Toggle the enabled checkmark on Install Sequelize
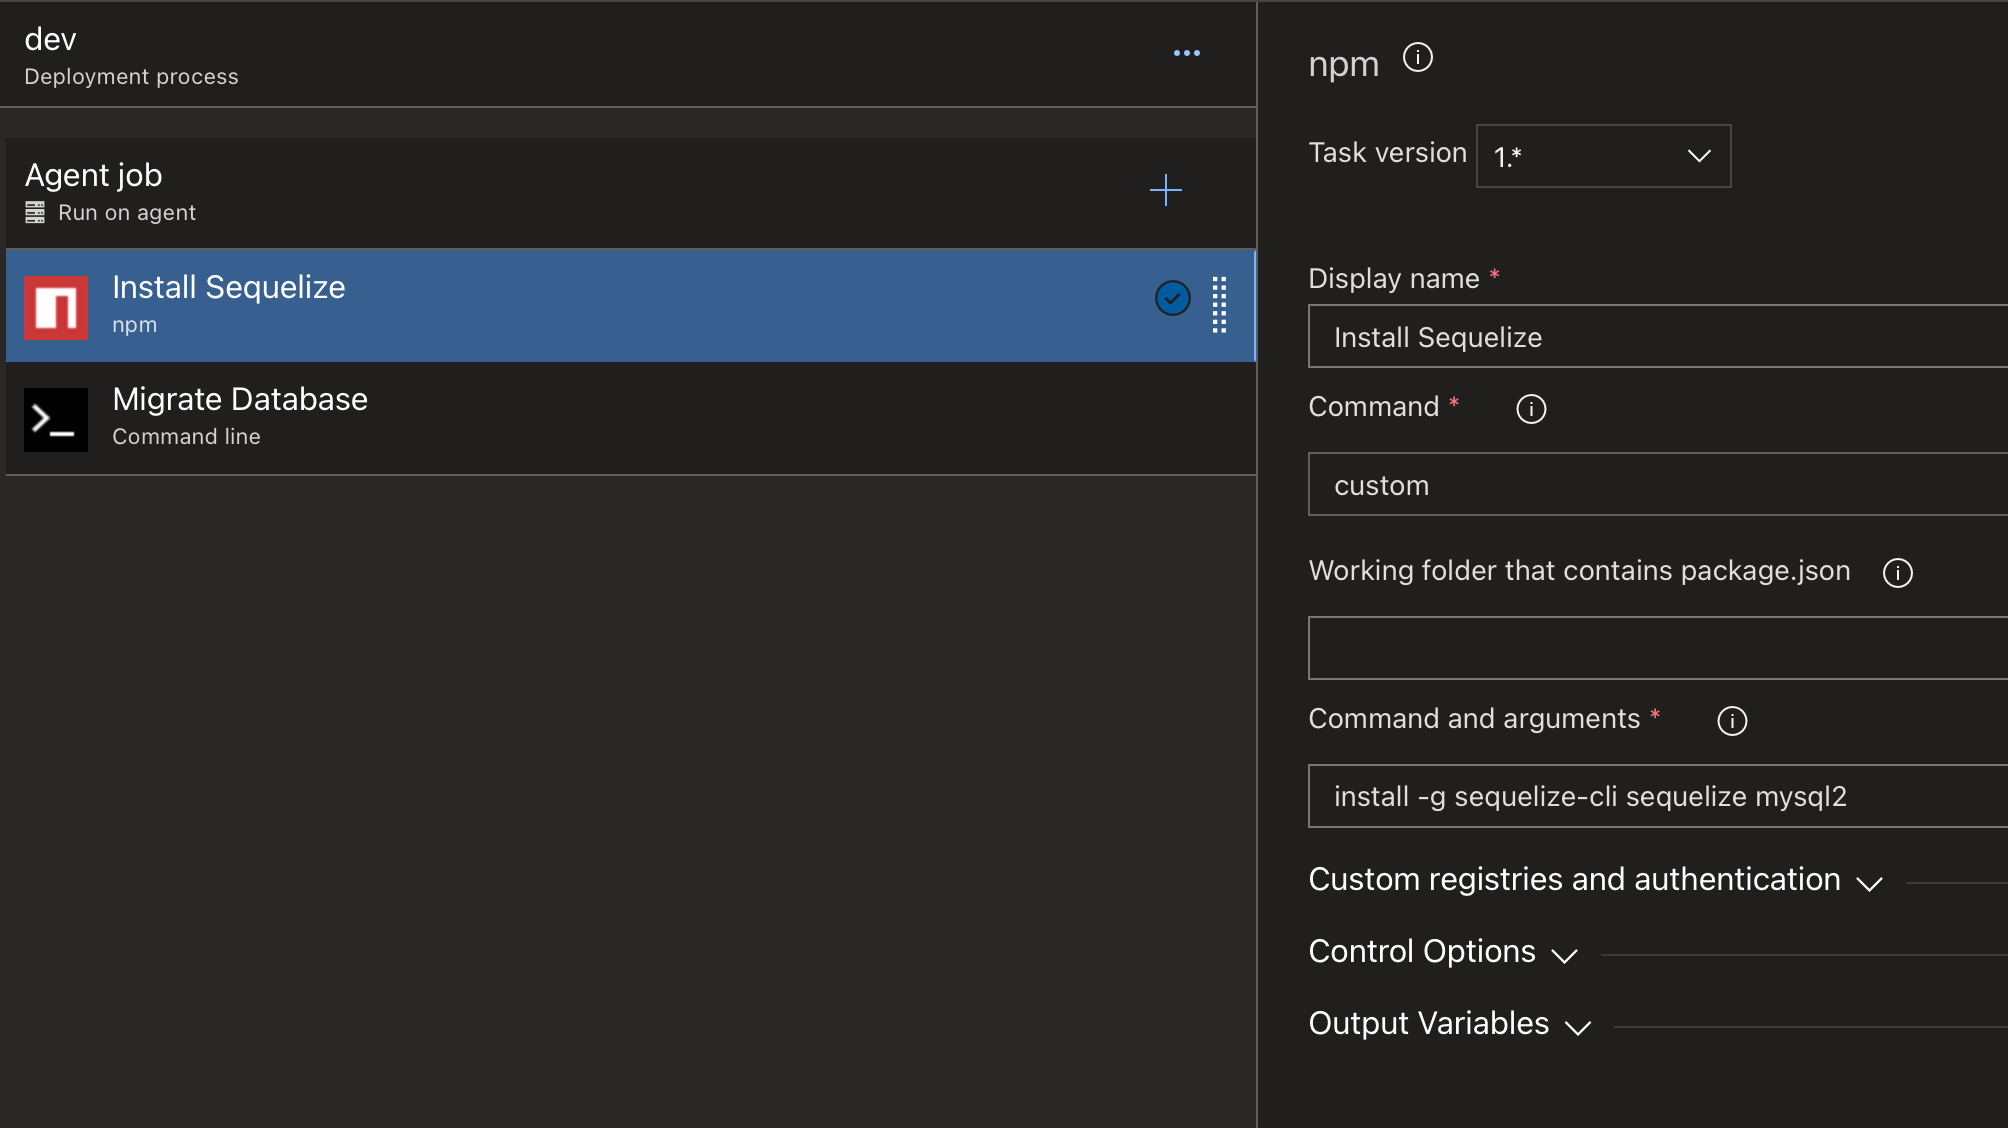 1172,297
